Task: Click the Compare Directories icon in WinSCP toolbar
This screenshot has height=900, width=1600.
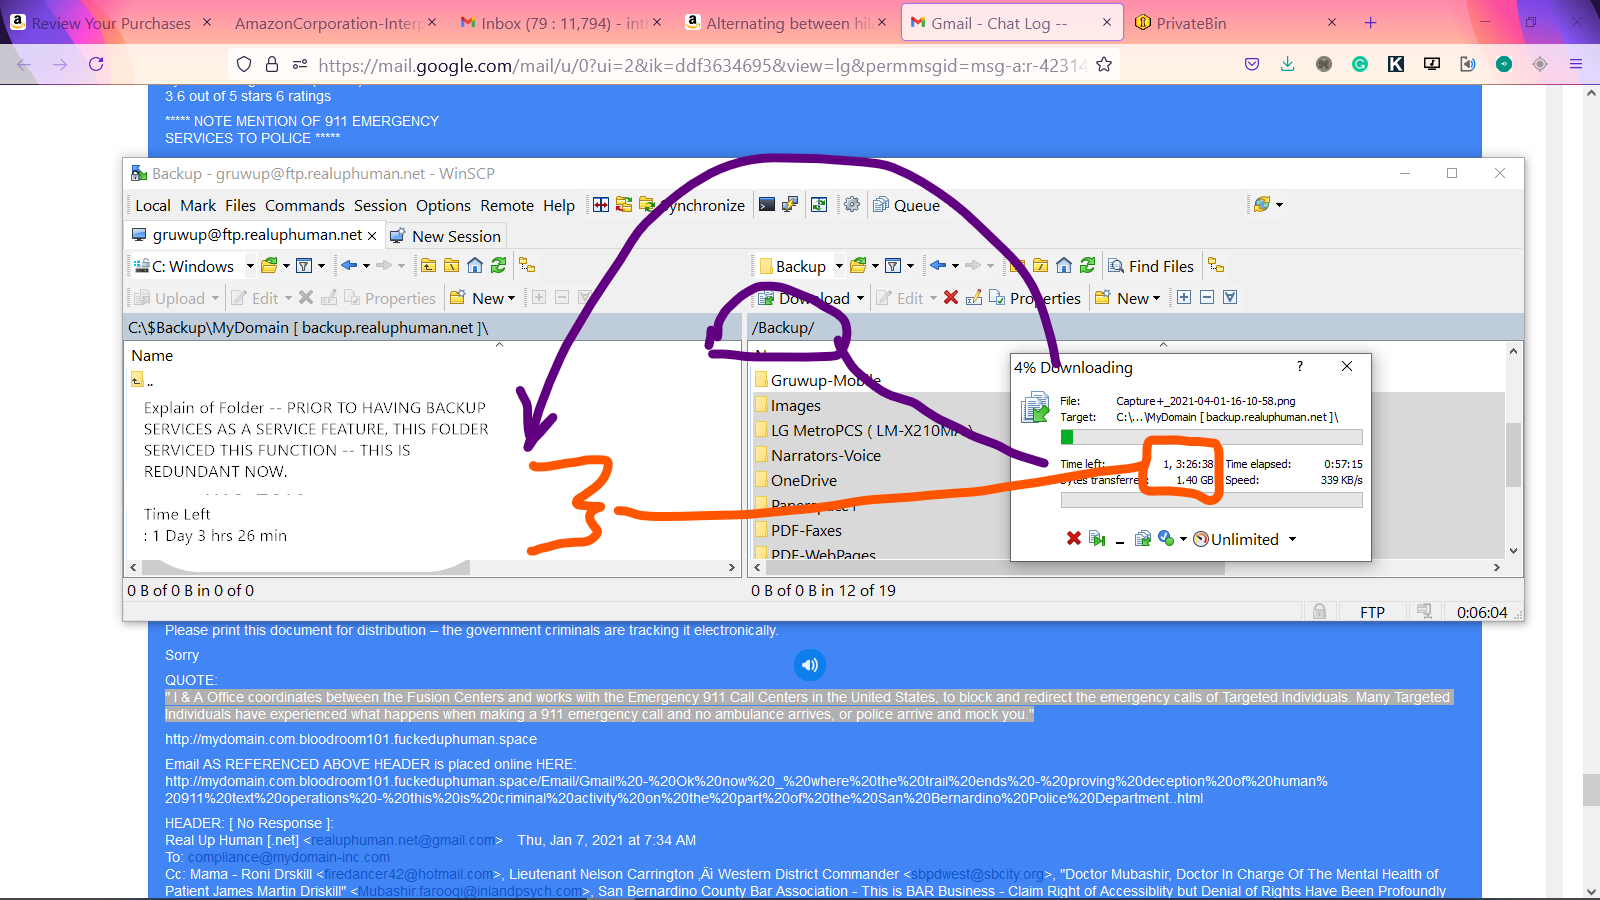Action: [601, 205]
